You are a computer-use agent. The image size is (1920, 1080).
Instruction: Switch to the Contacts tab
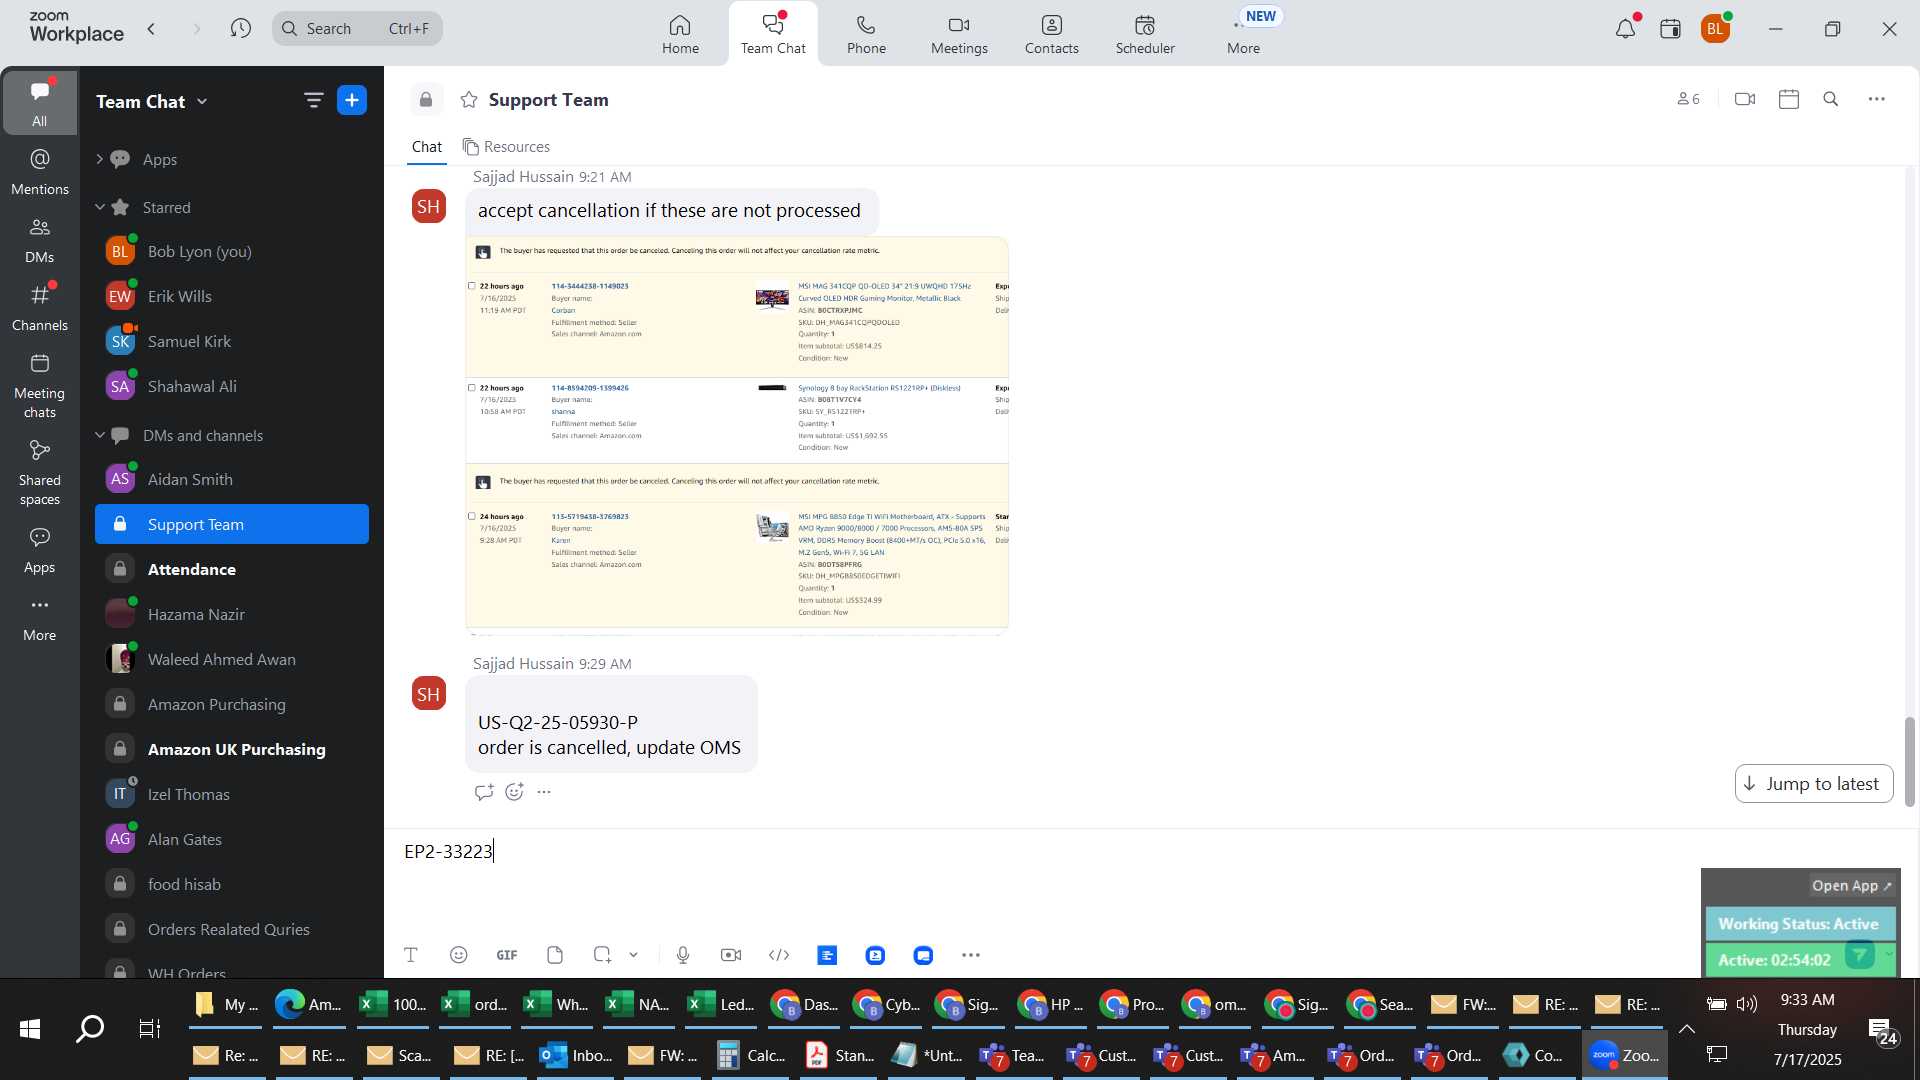[1051, 34]
